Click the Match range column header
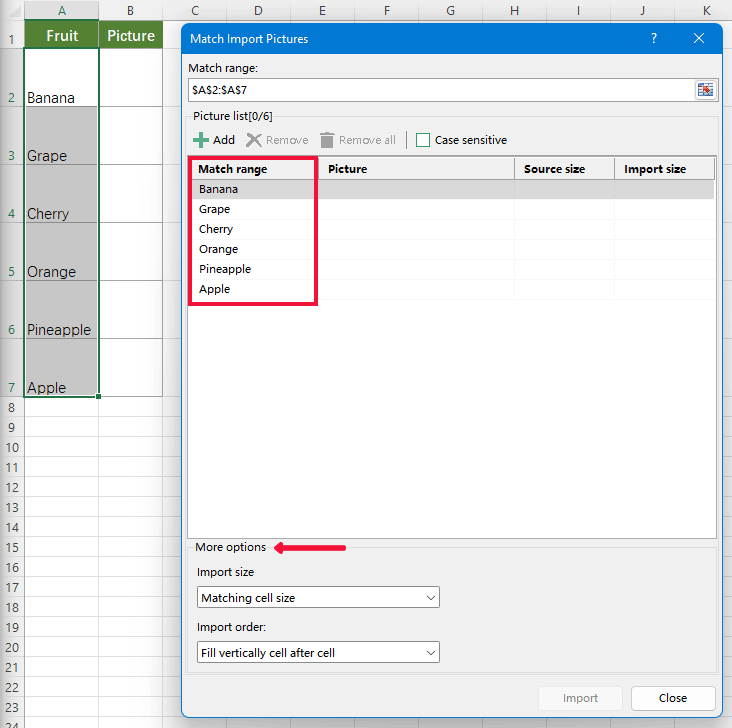 pos(253,169)
